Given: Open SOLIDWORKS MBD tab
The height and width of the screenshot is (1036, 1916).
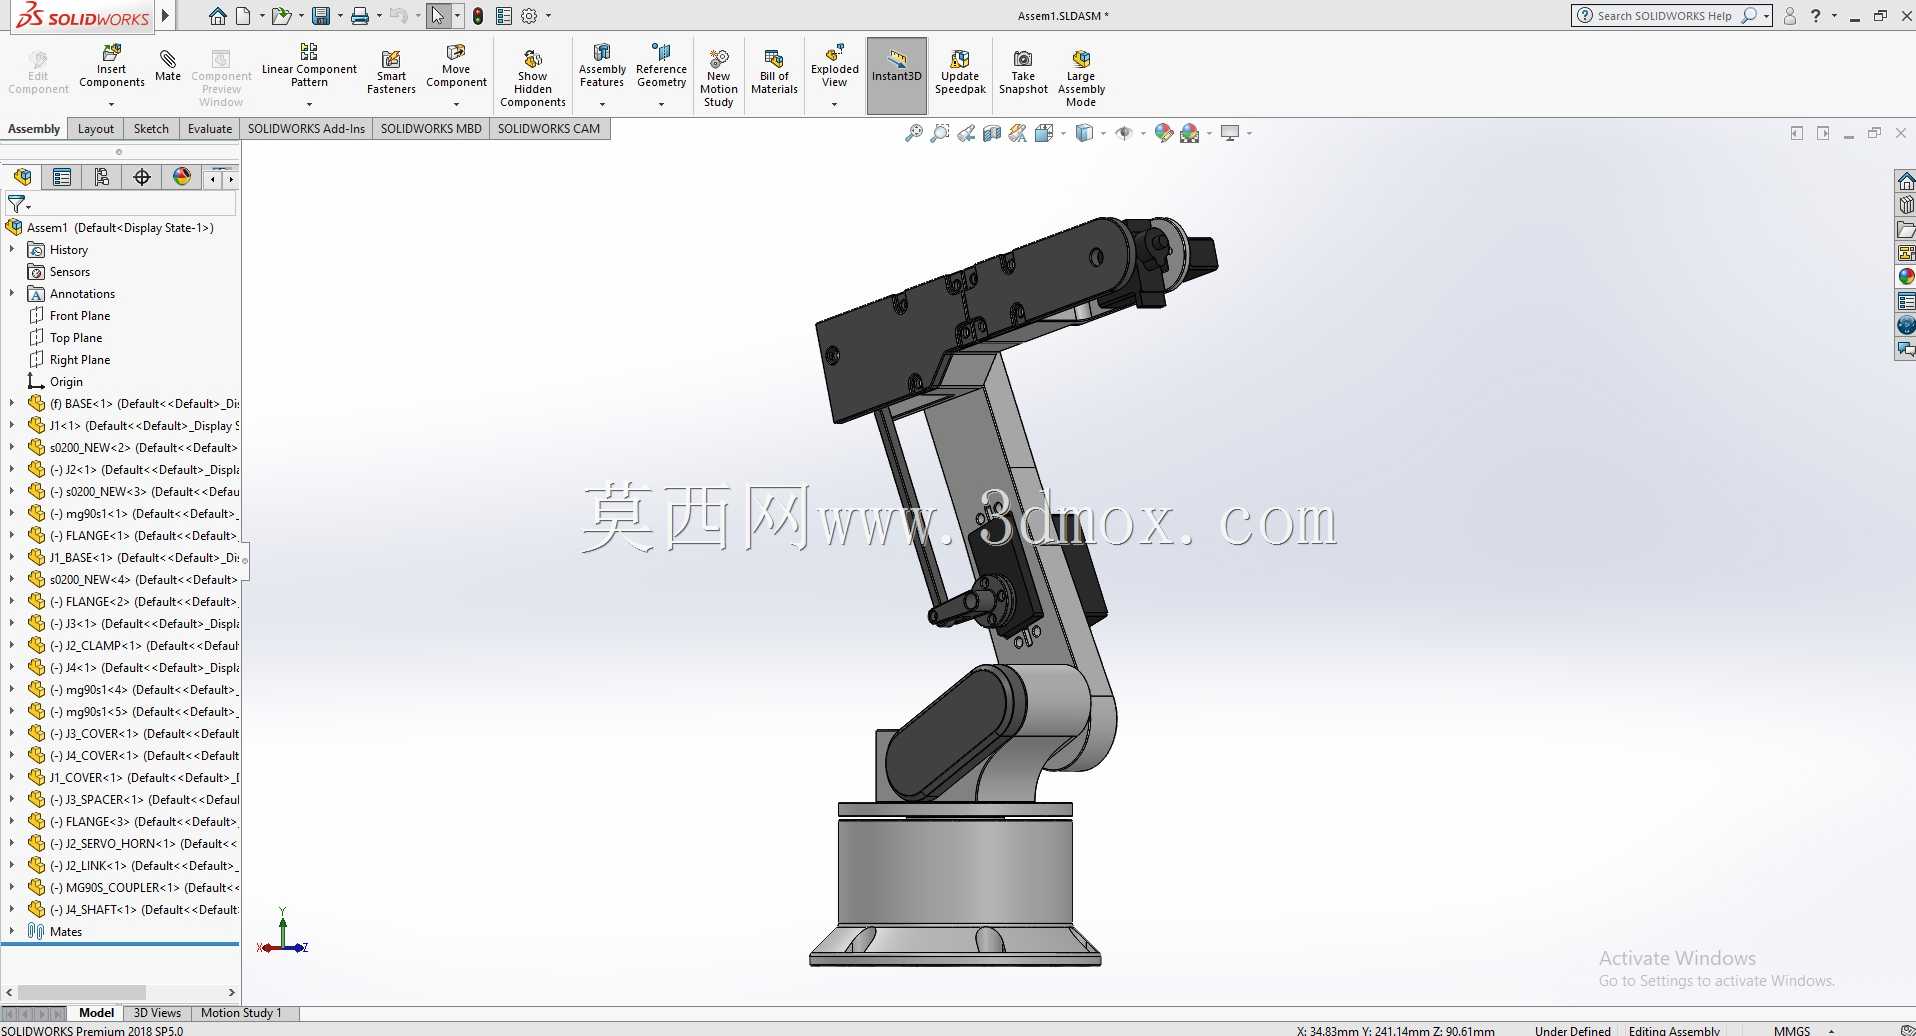Looking at the screenshot, I should pos(431,129).
